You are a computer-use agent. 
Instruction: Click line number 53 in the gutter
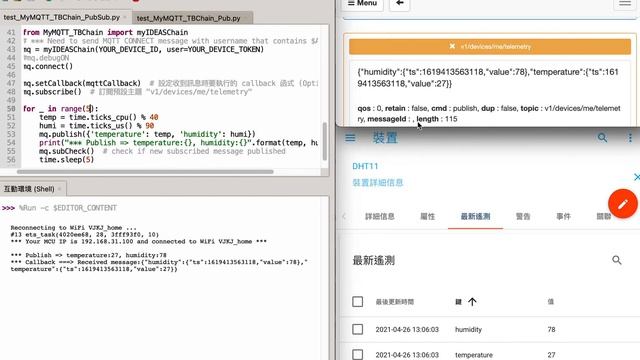(11, 134)
